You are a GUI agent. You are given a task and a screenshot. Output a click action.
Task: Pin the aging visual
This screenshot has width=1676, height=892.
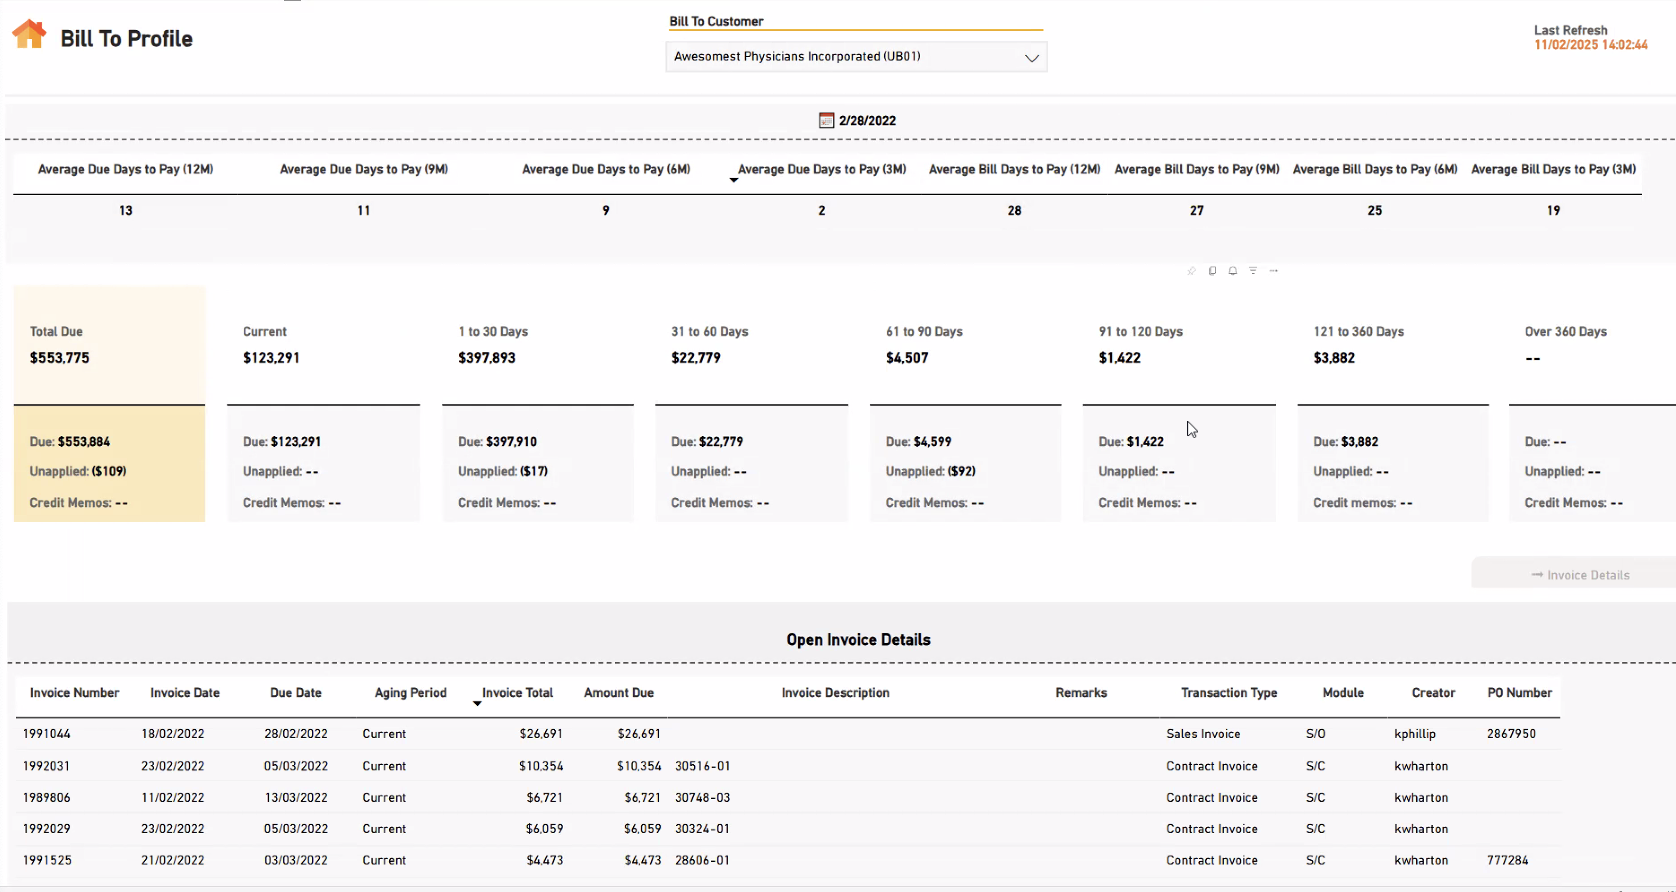click(1191, 271)
